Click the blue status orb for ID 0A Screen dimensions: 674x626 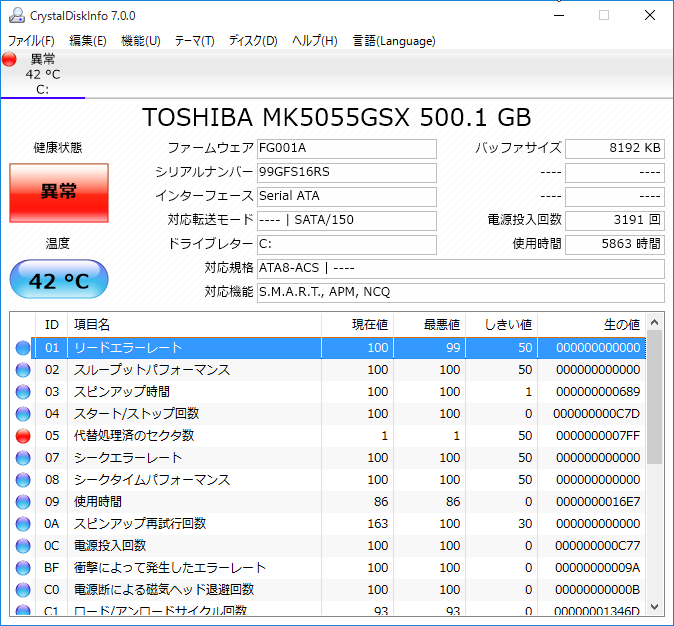(23, 524)
